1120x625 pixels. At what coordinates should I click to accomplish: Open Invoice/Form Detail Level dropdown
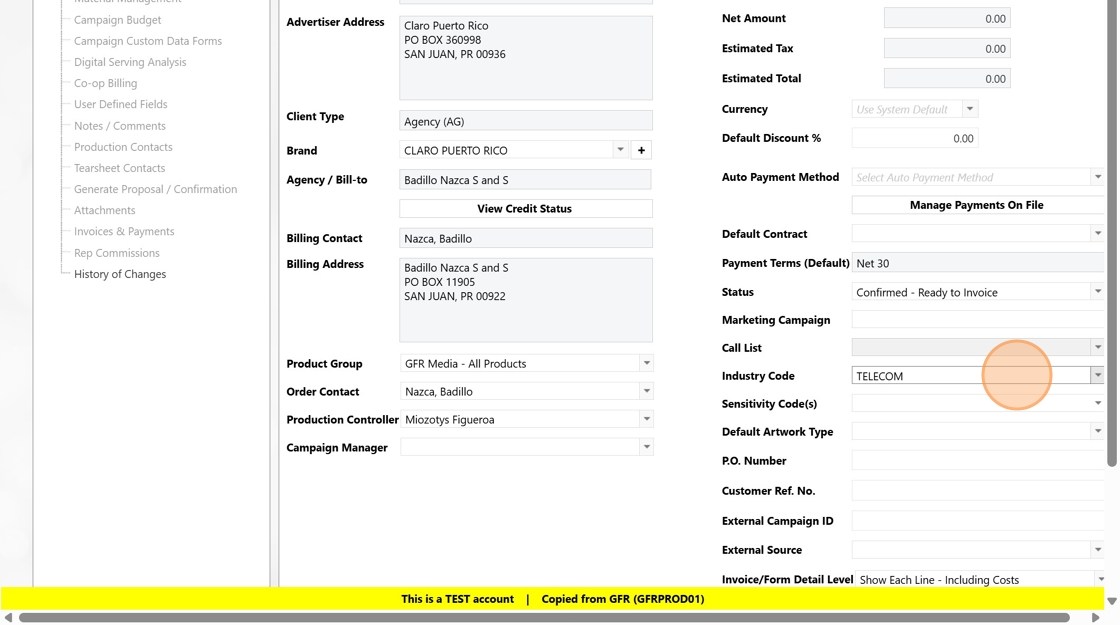tap(1100, 579)
